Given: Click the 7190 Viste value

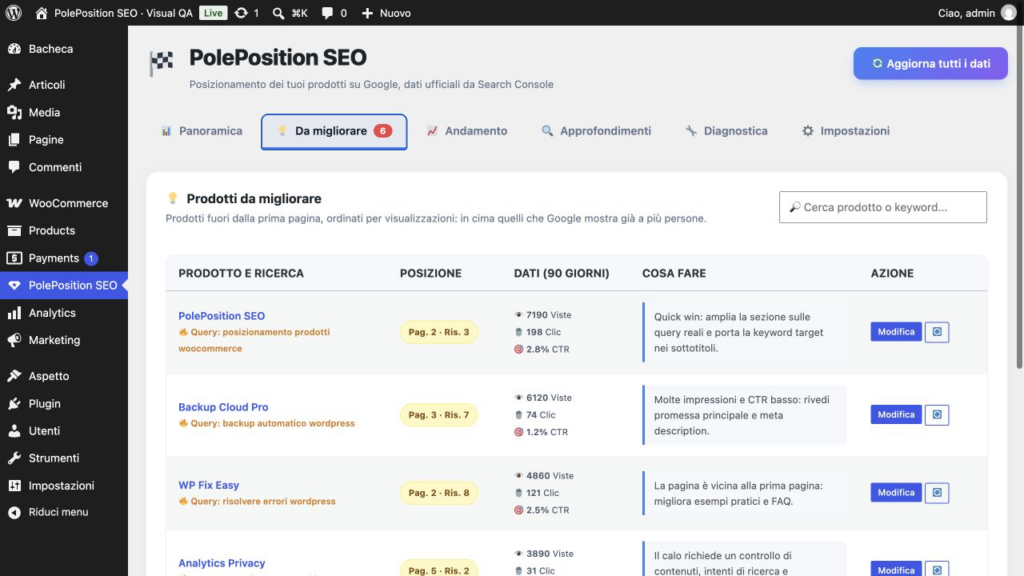Looking at the screenshot, I should click(x=543, y=315).
